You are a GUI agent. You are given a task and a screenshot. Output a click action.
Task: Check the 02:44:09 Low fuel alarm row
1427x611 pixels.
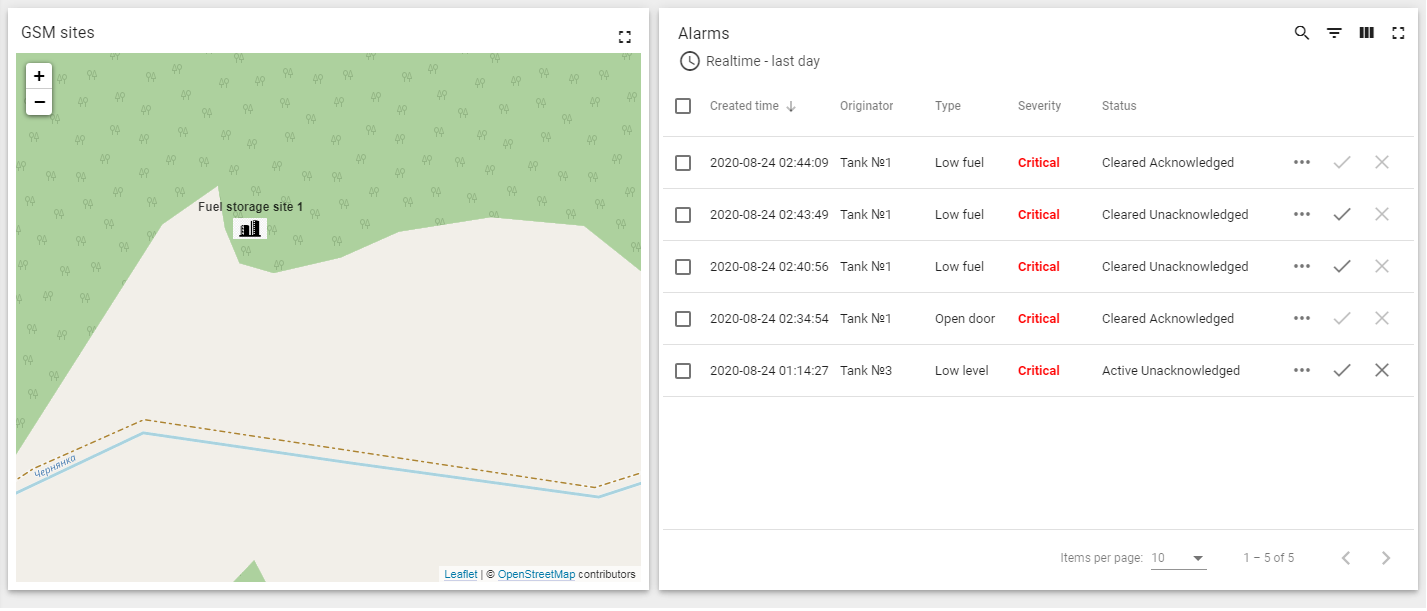[x=683, y=163]
